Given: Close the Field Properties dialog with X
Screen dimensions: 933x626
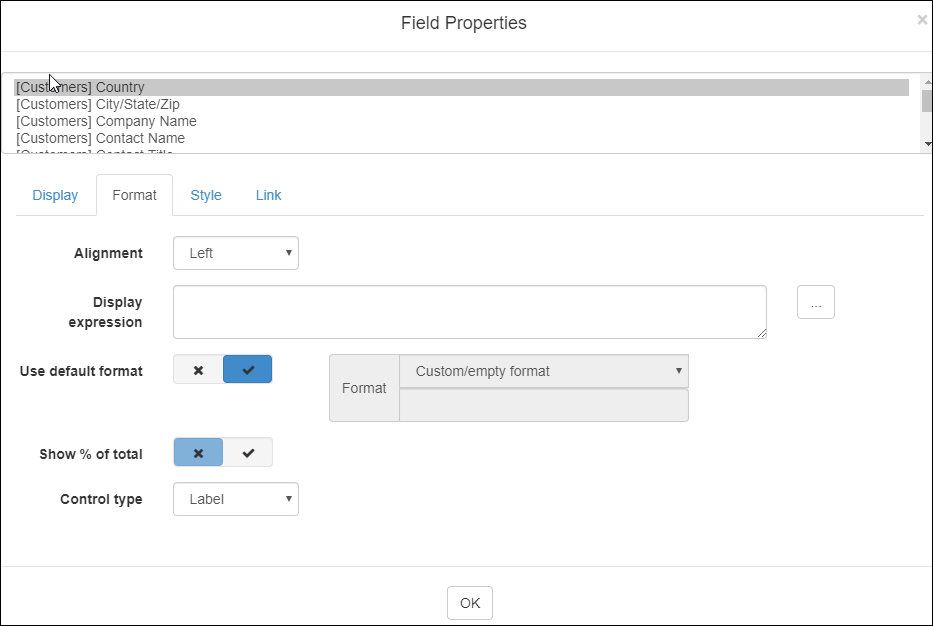Looking at the screenshot, I should (x=921, y=20).
